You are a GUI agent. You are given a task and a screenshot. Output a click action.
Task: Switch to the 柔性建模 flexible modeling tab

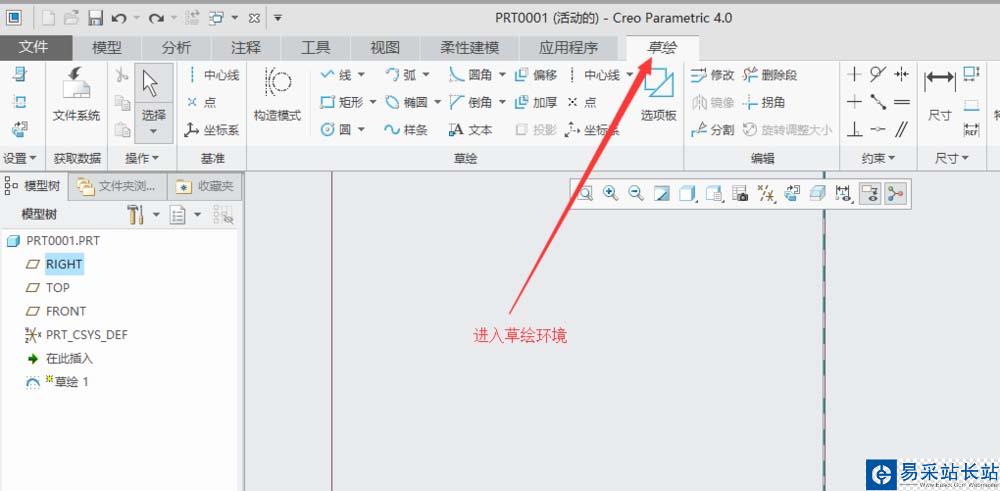coord(469,48)
